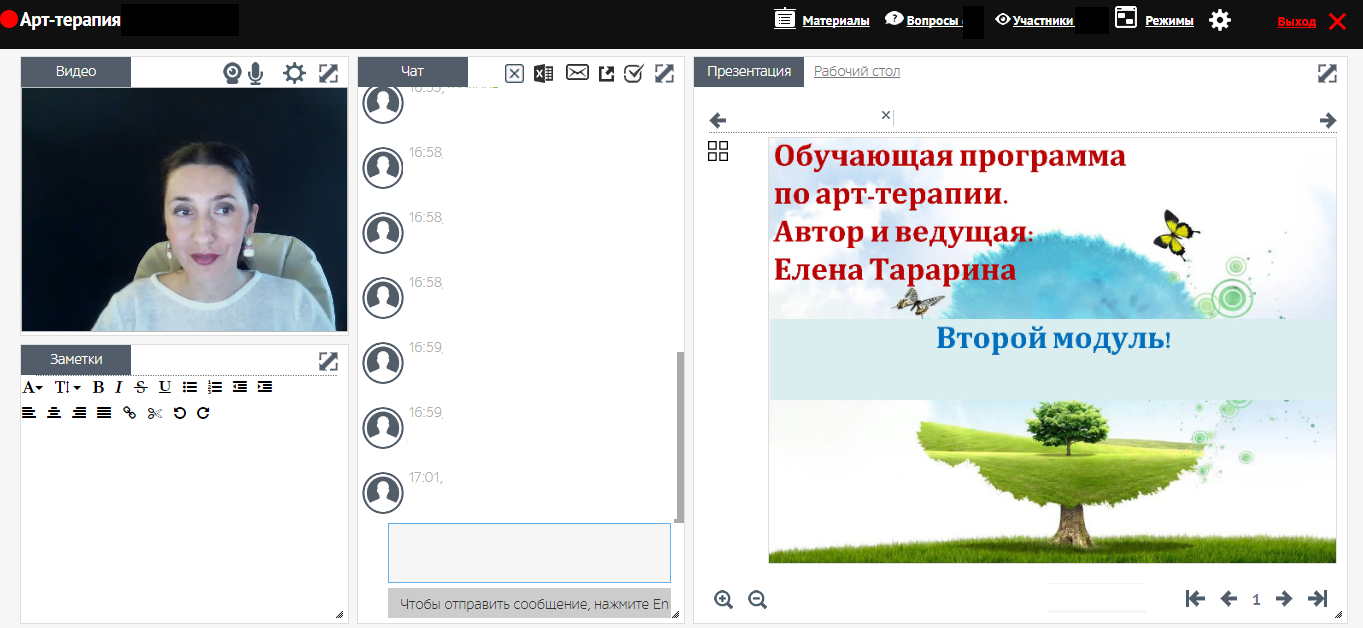Viewport: 1363px width, 628px height.
Task: Redo the last Notes edit
Action: (x=203, y=413)
